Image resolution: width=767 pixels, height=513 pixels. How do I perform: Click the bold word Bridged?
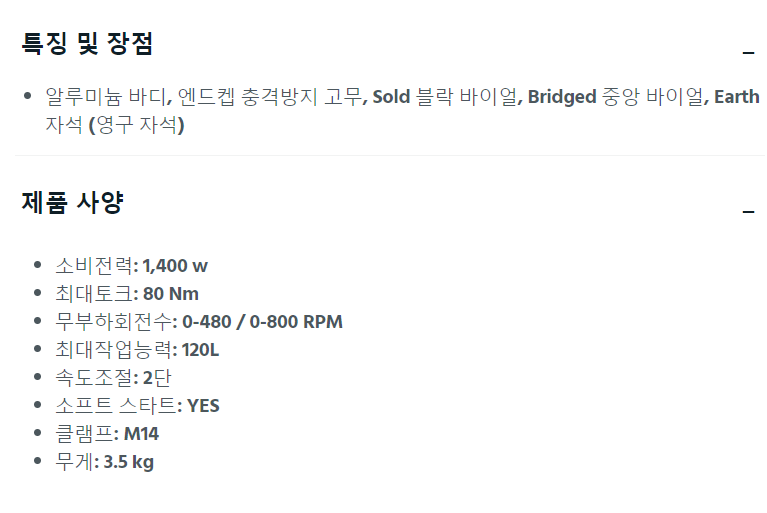pos(562,97)
